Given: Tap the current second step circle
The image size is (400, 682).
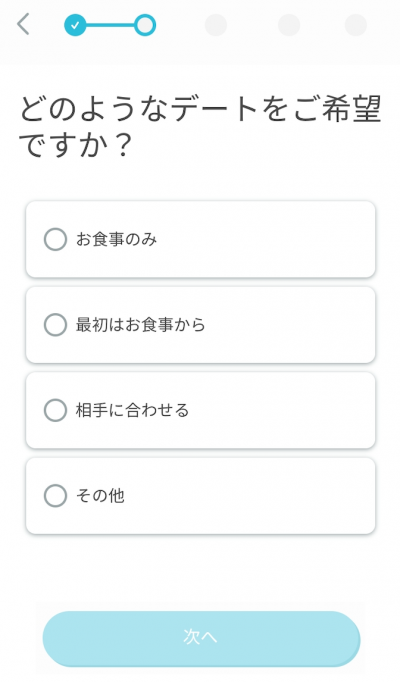Looking at the screenshot, I should [145, 25].
